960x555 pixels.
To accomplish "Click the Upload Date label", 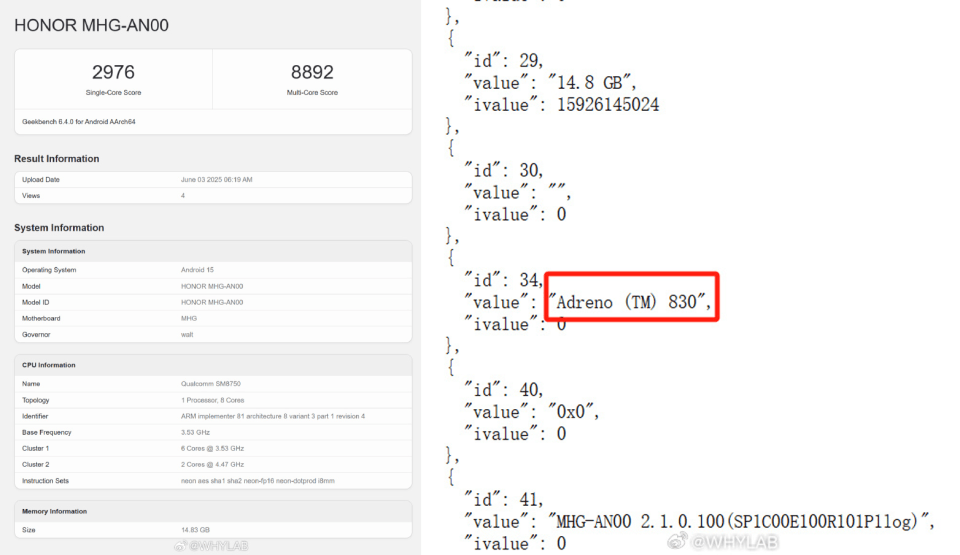I will pos(41,179).
